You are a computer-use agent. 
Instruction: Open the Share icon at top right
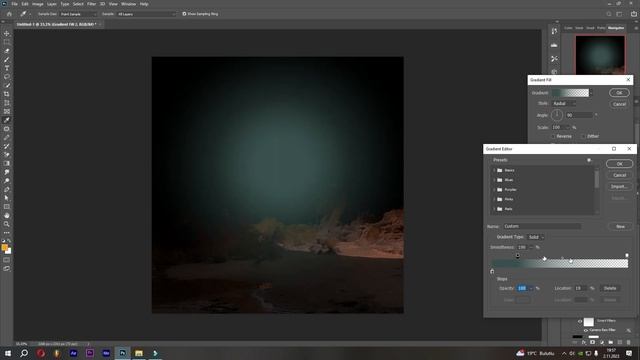633,14
